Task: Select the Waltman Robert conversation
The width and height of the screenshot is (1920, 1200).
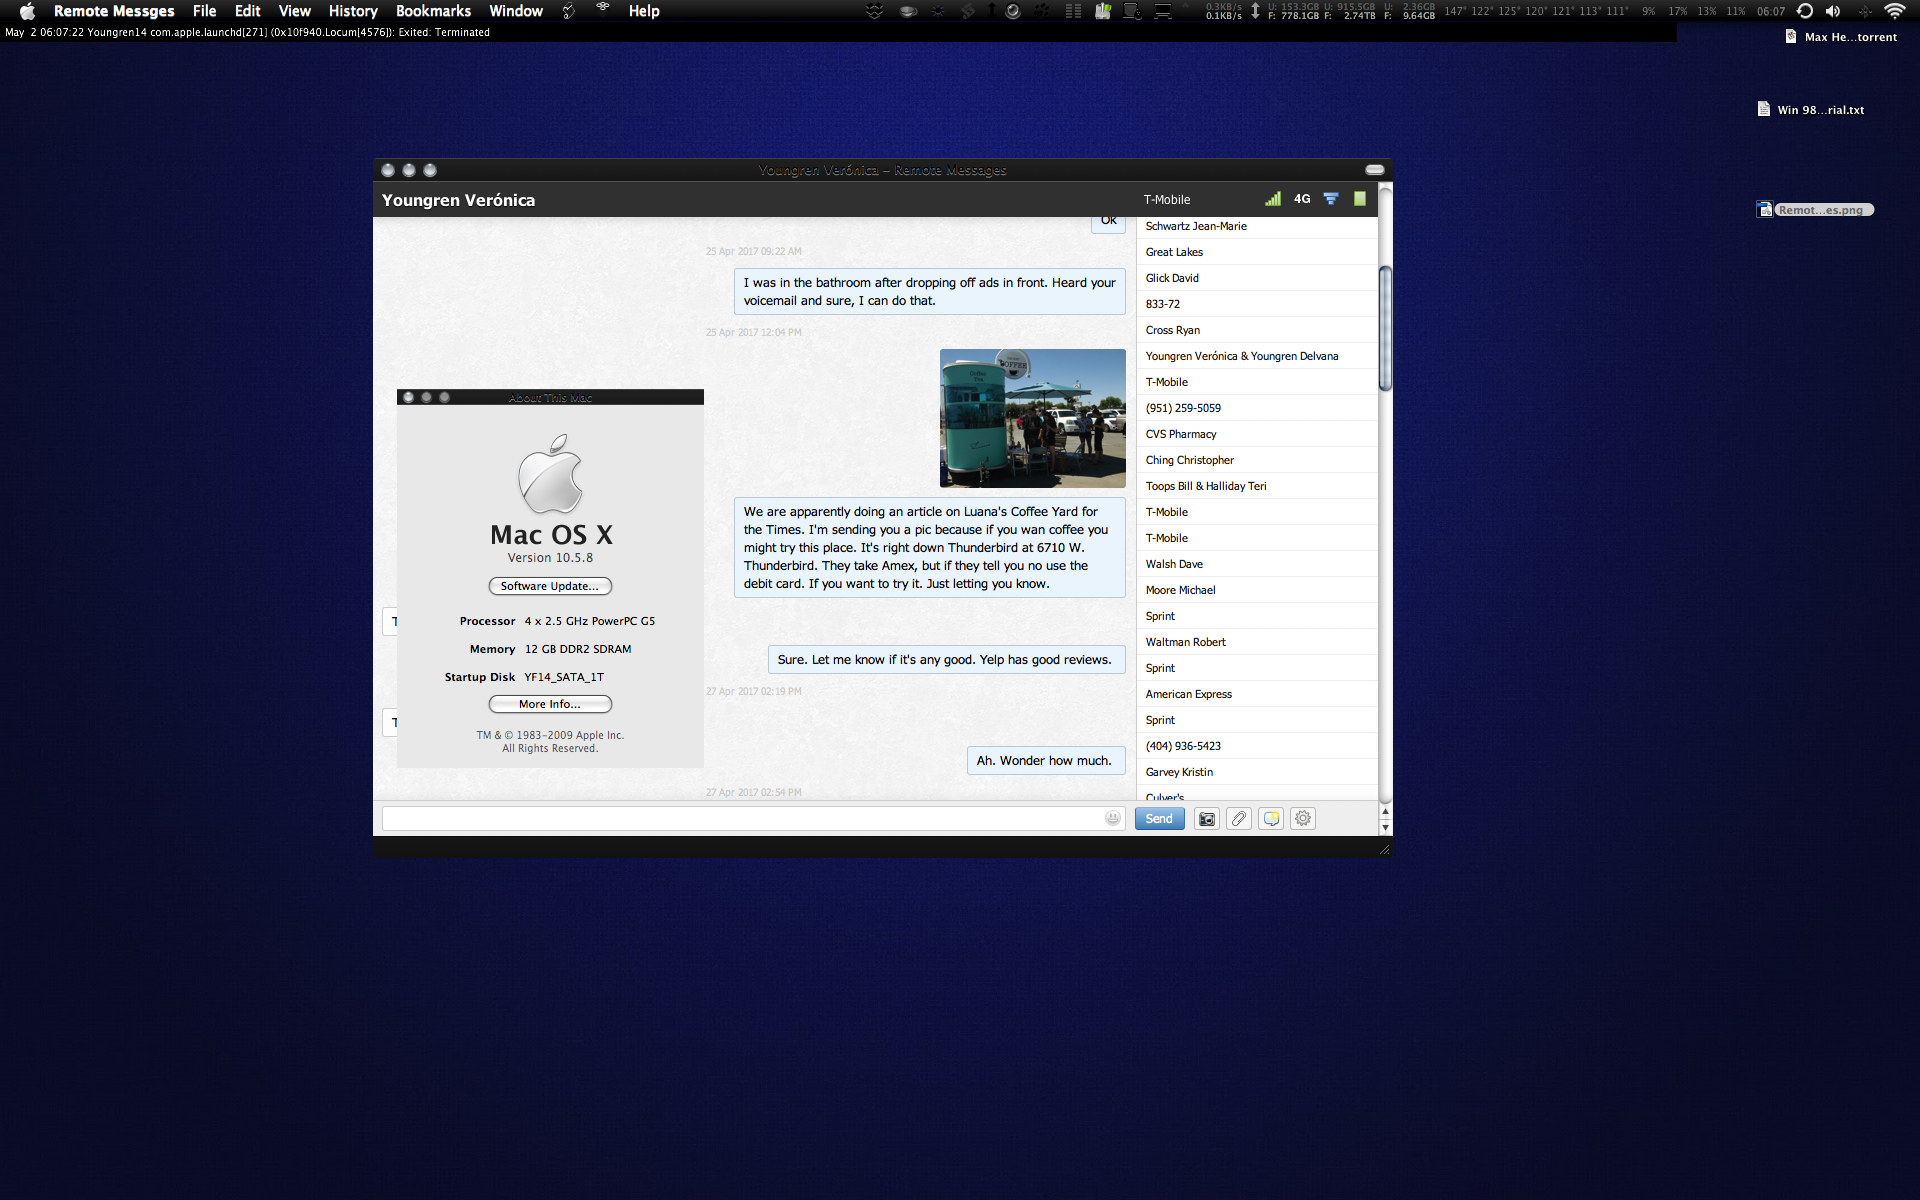Action: (x=1257, y=642)
